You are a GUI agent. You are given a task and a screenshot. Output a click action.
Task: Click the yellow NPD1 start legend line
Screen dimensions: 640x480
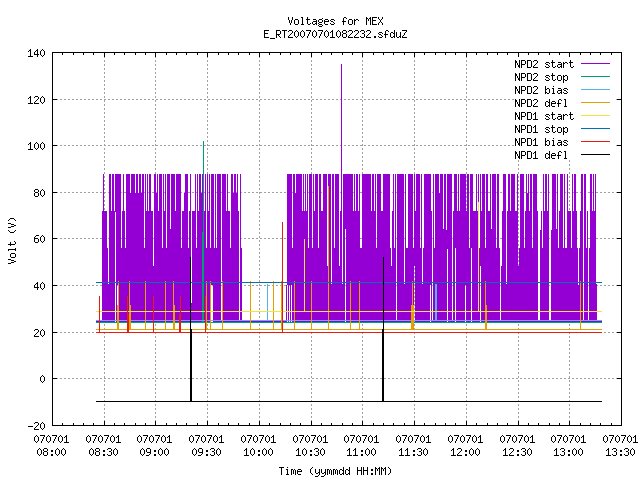coord(596,116)
